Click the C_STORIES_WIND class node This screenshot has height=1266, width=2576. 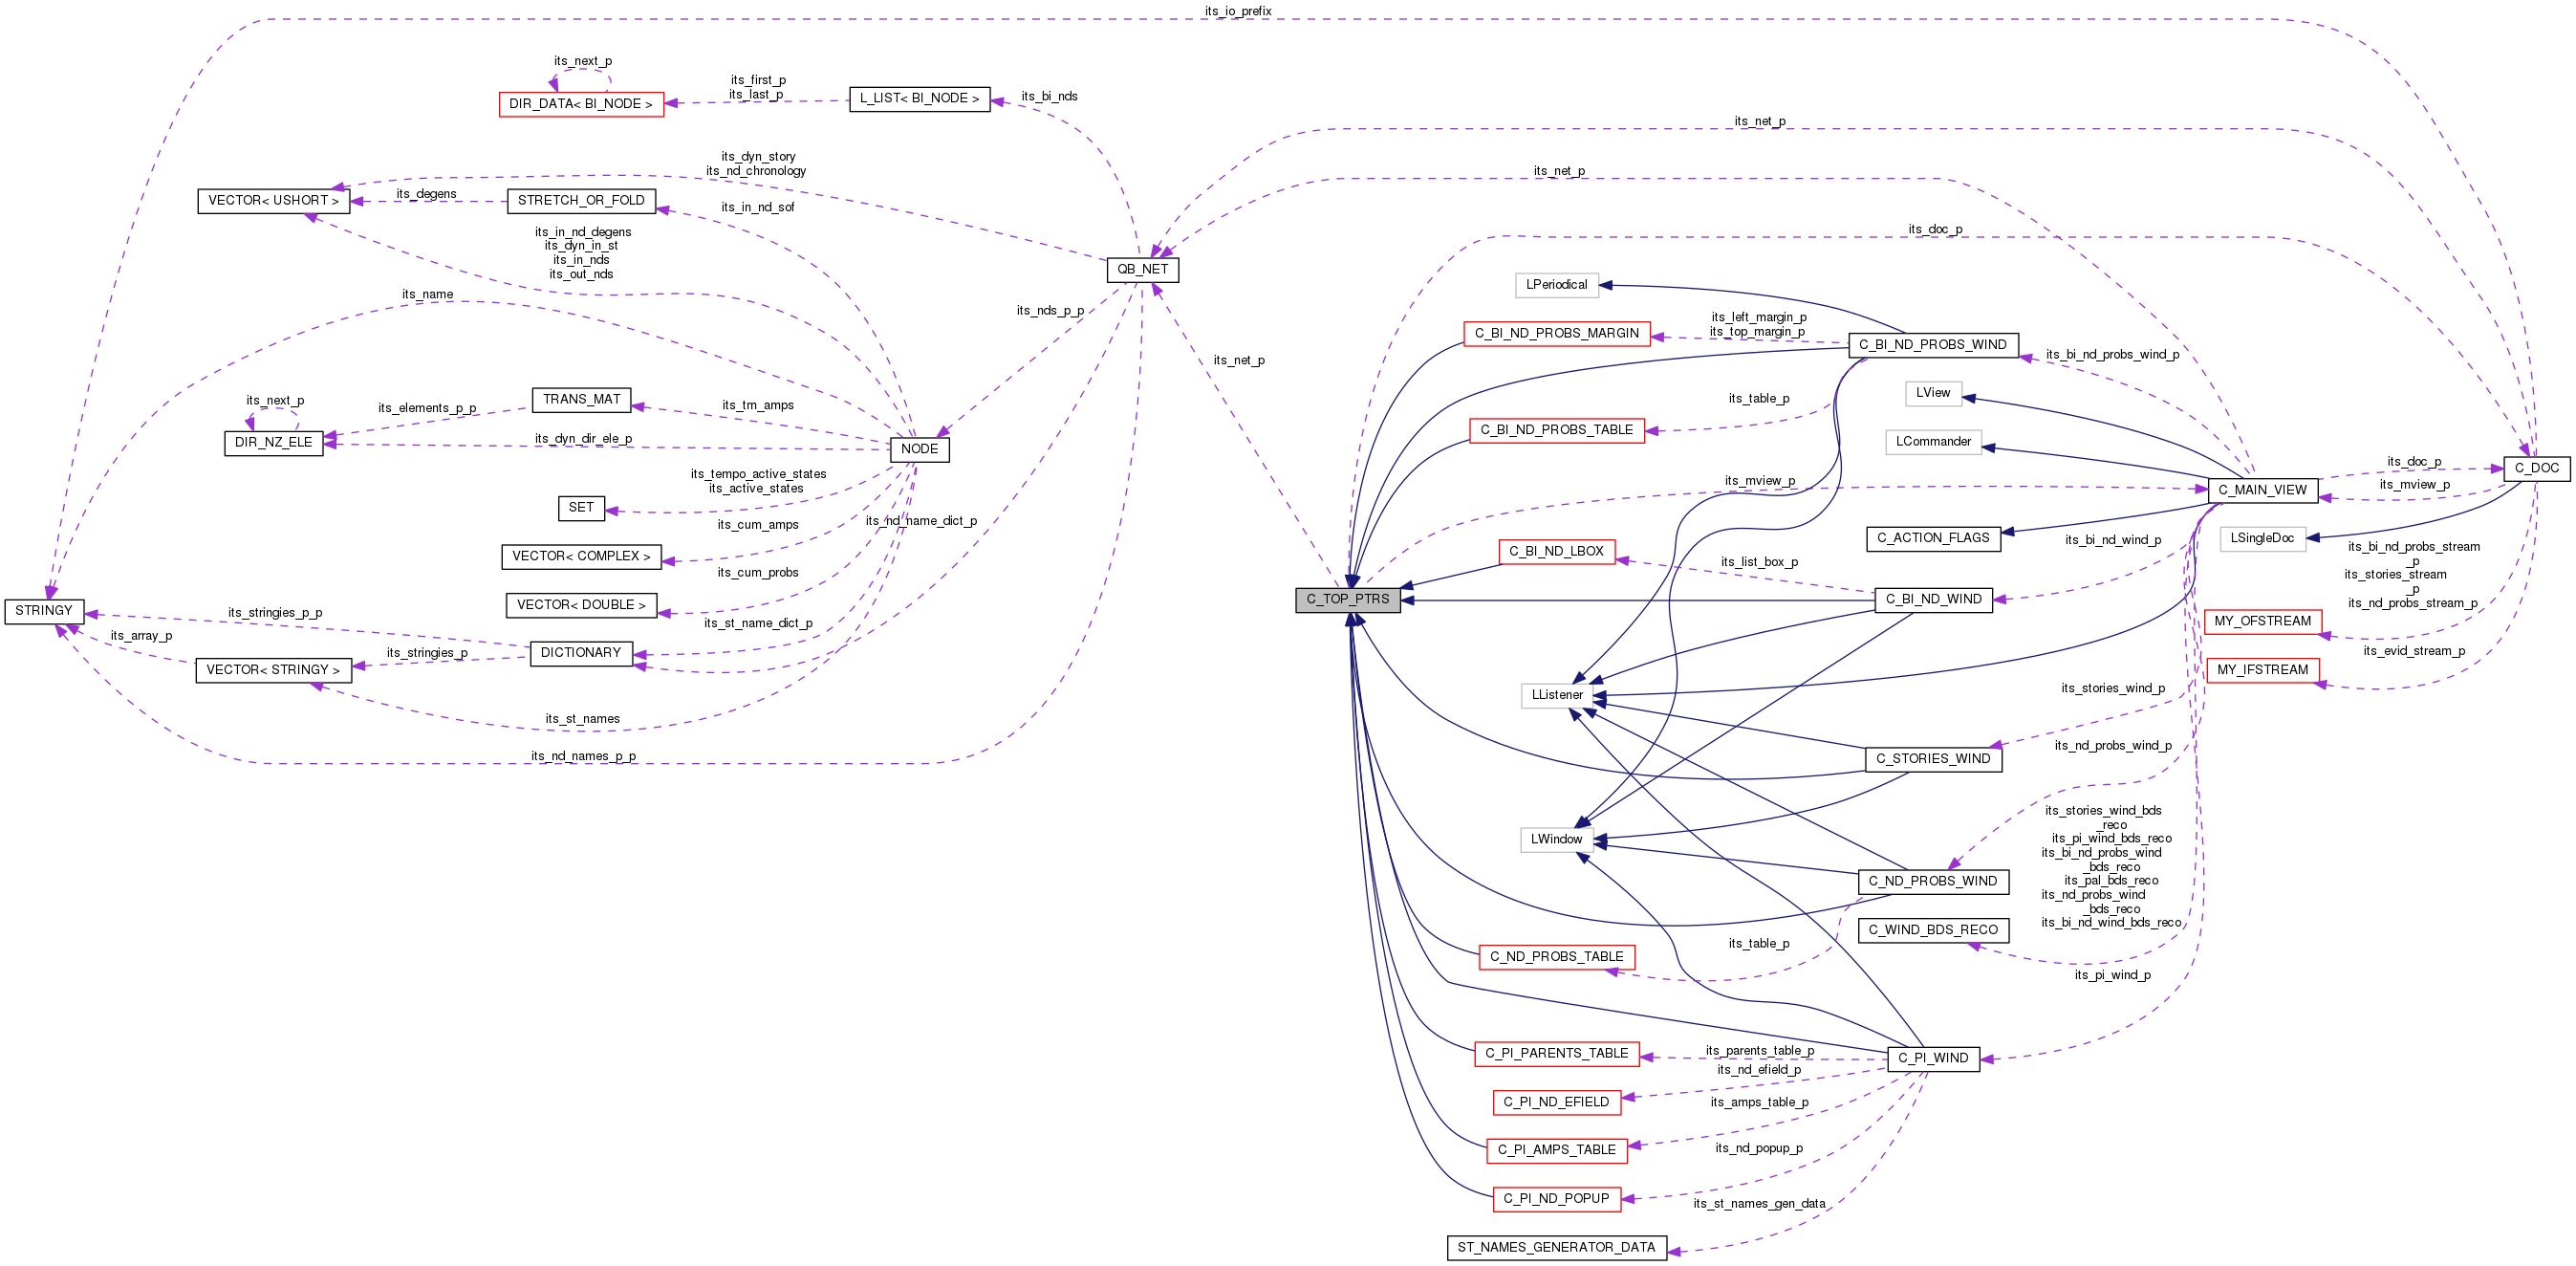pos(1932,759)
